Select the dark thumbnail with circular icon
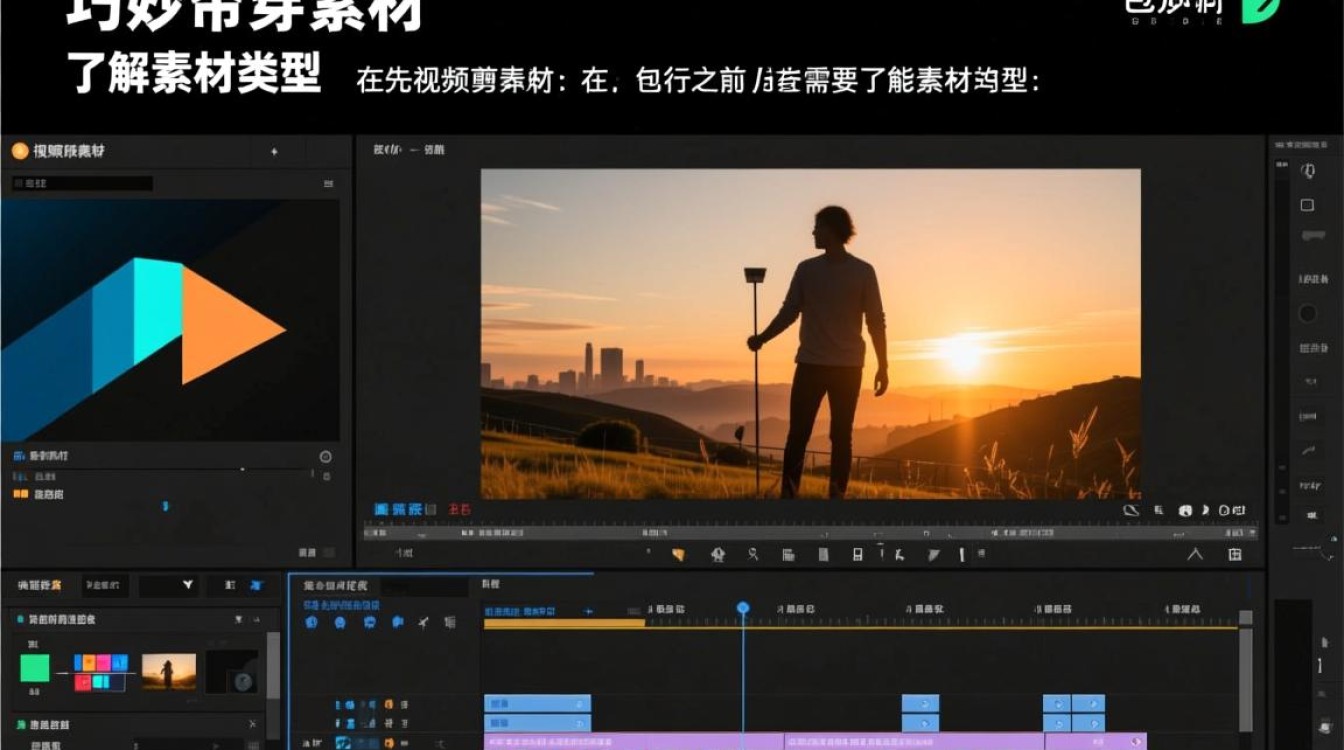1344x750 pixels. (233, 672)
